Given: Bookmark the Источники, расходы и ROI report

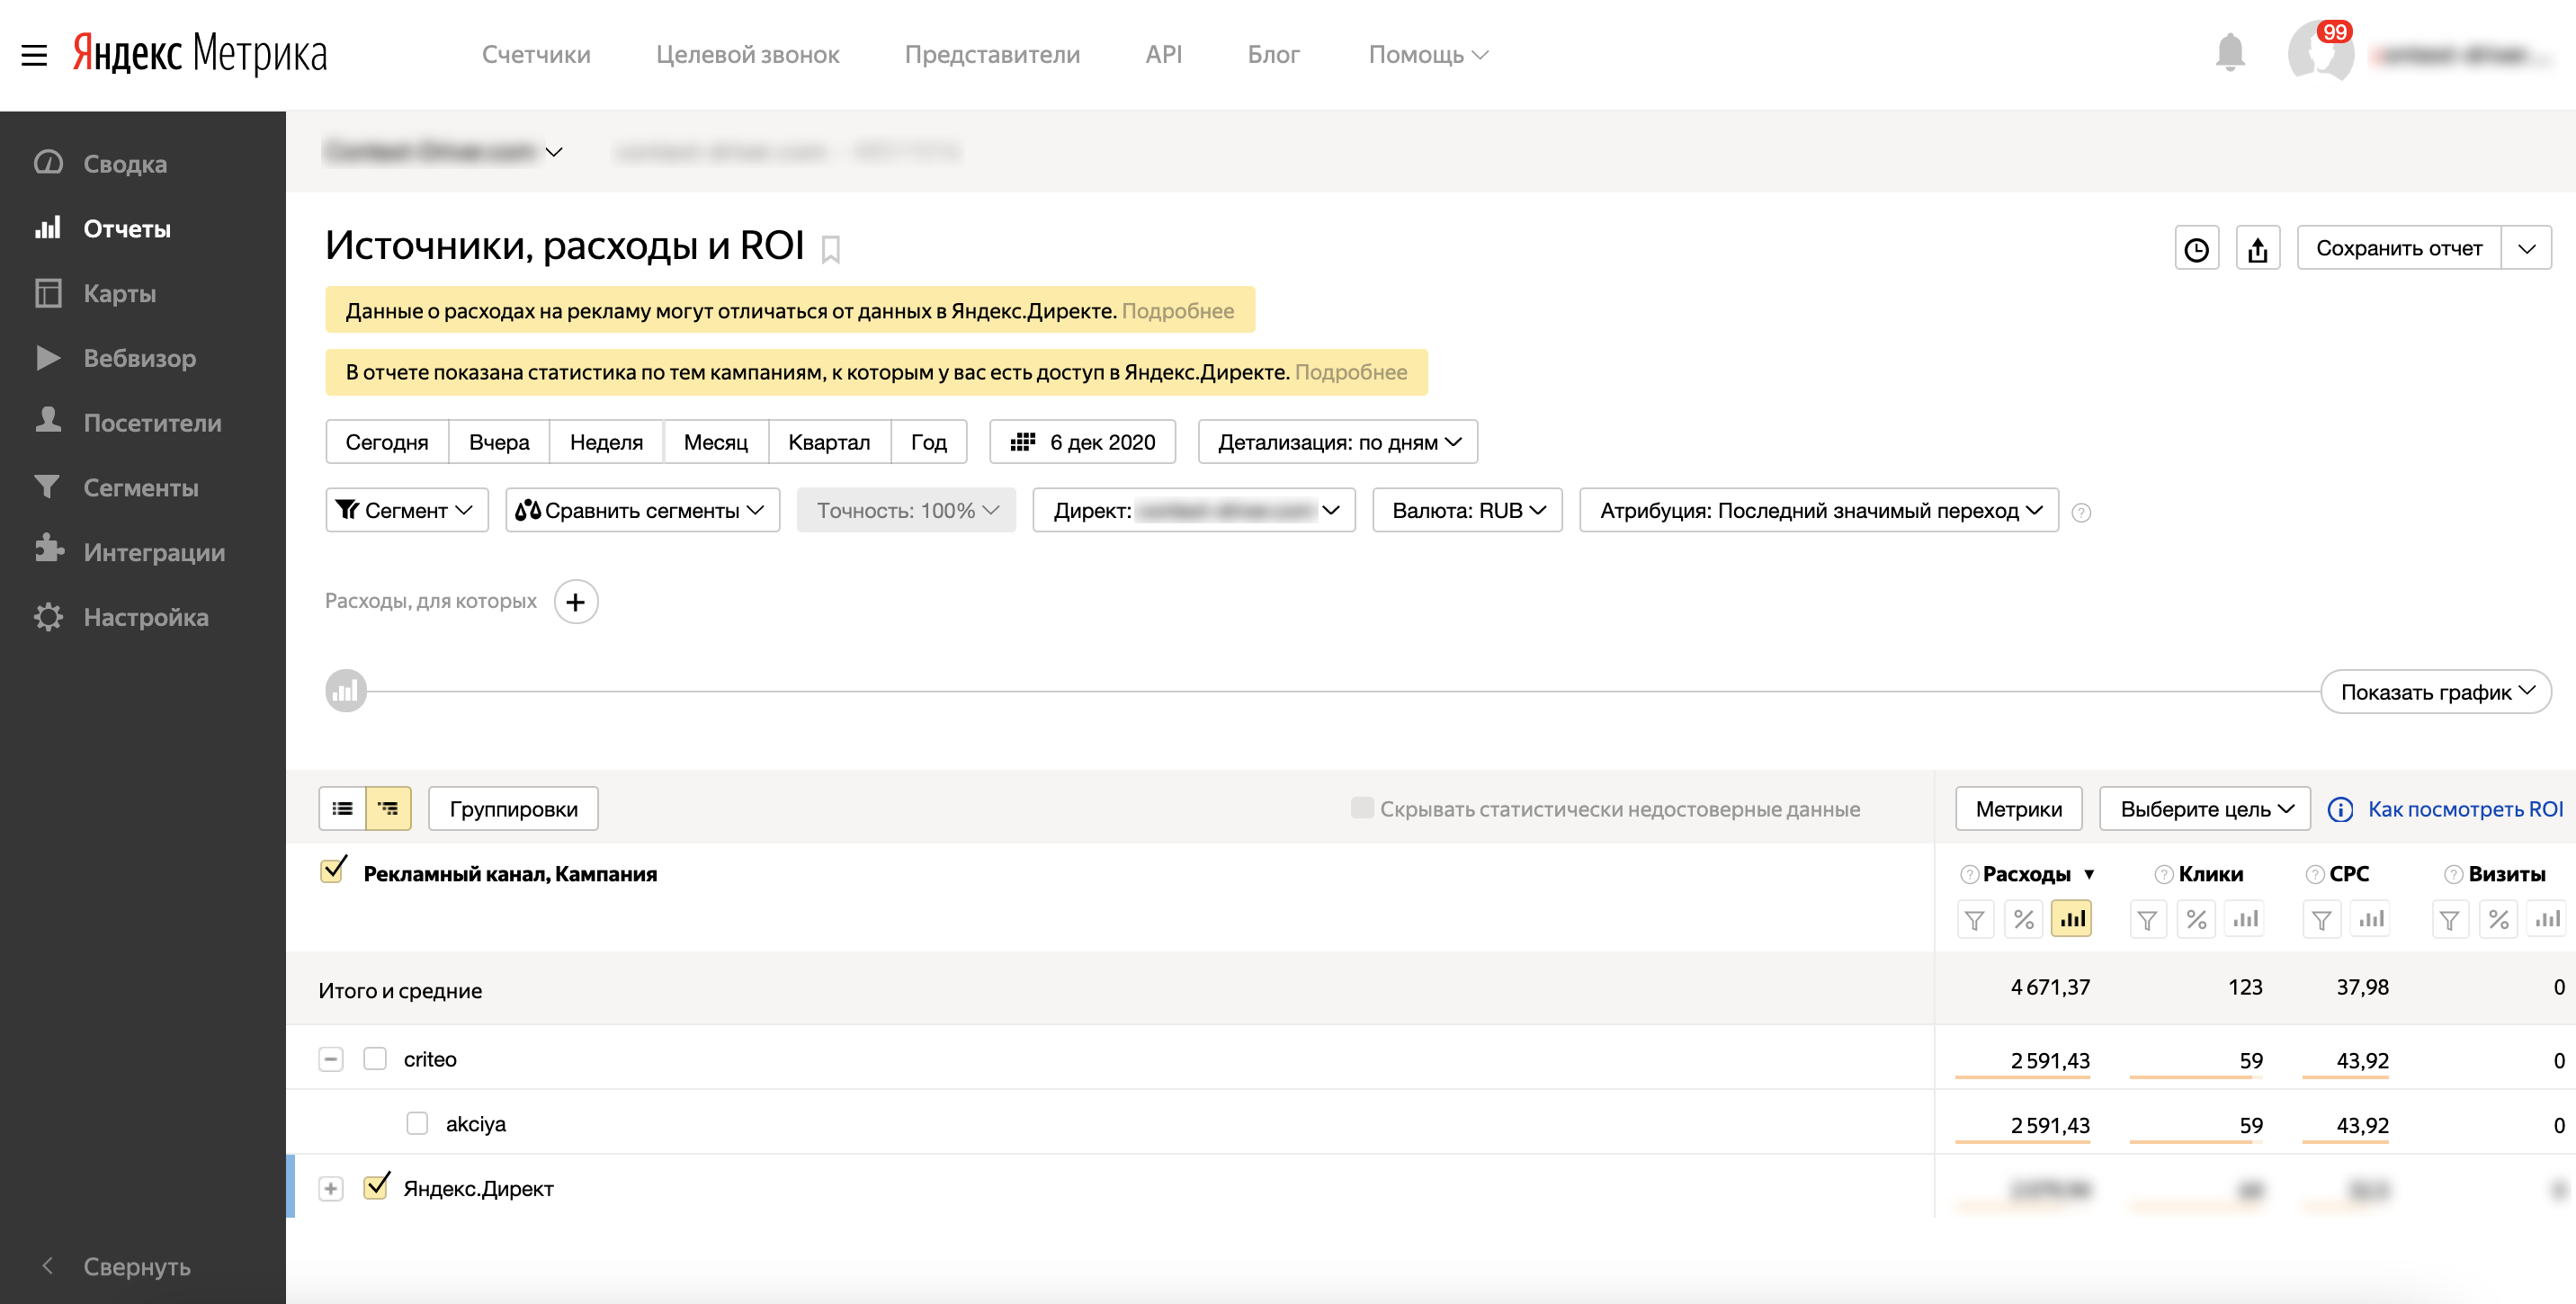Looking at the screenshot, I should [830, 248].
